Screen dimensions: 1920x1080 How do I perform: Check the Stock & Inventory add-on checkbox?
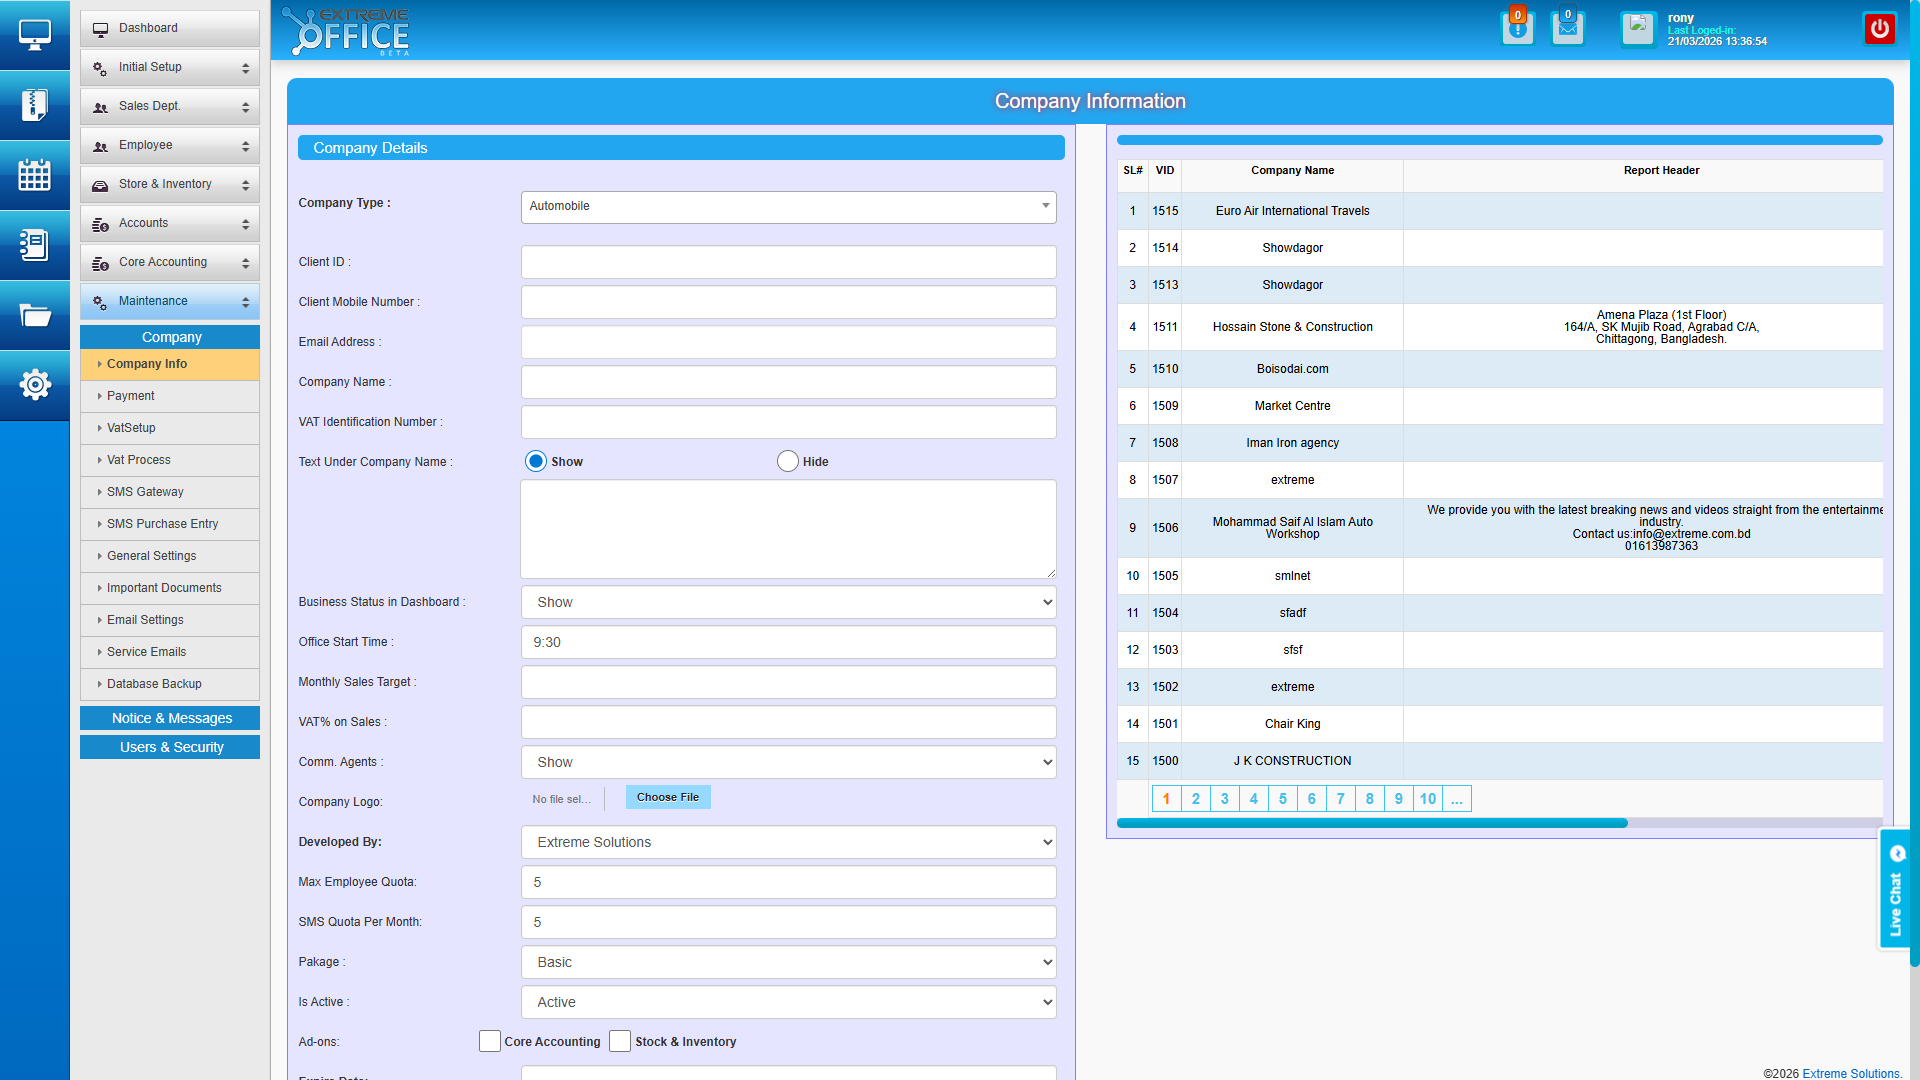tap(620, 1041)
